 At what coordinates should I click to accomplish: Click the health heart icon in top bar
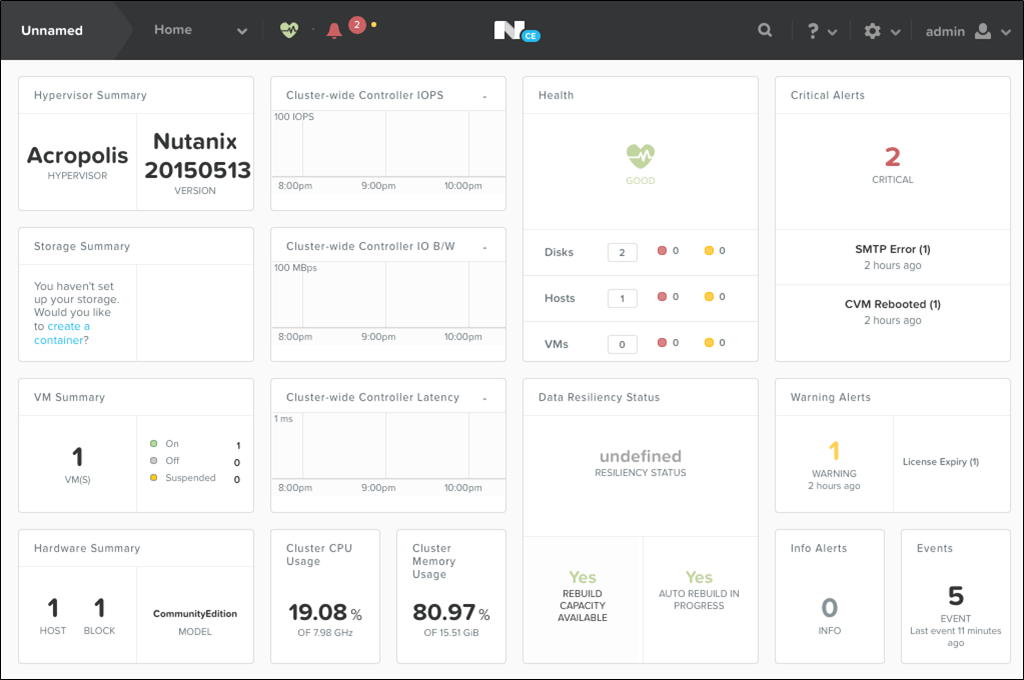[x=289, y=29]
